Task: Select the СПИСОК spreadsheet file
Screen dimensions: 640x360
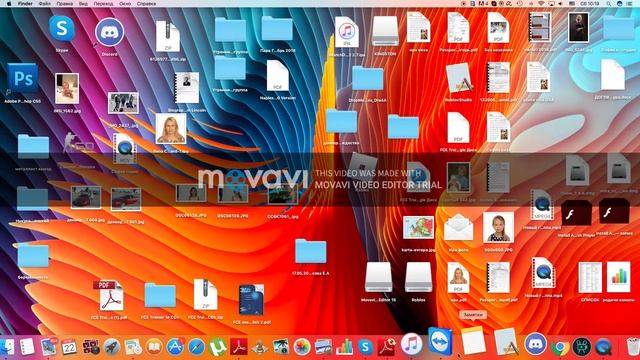Action: (x=590, y=278)
